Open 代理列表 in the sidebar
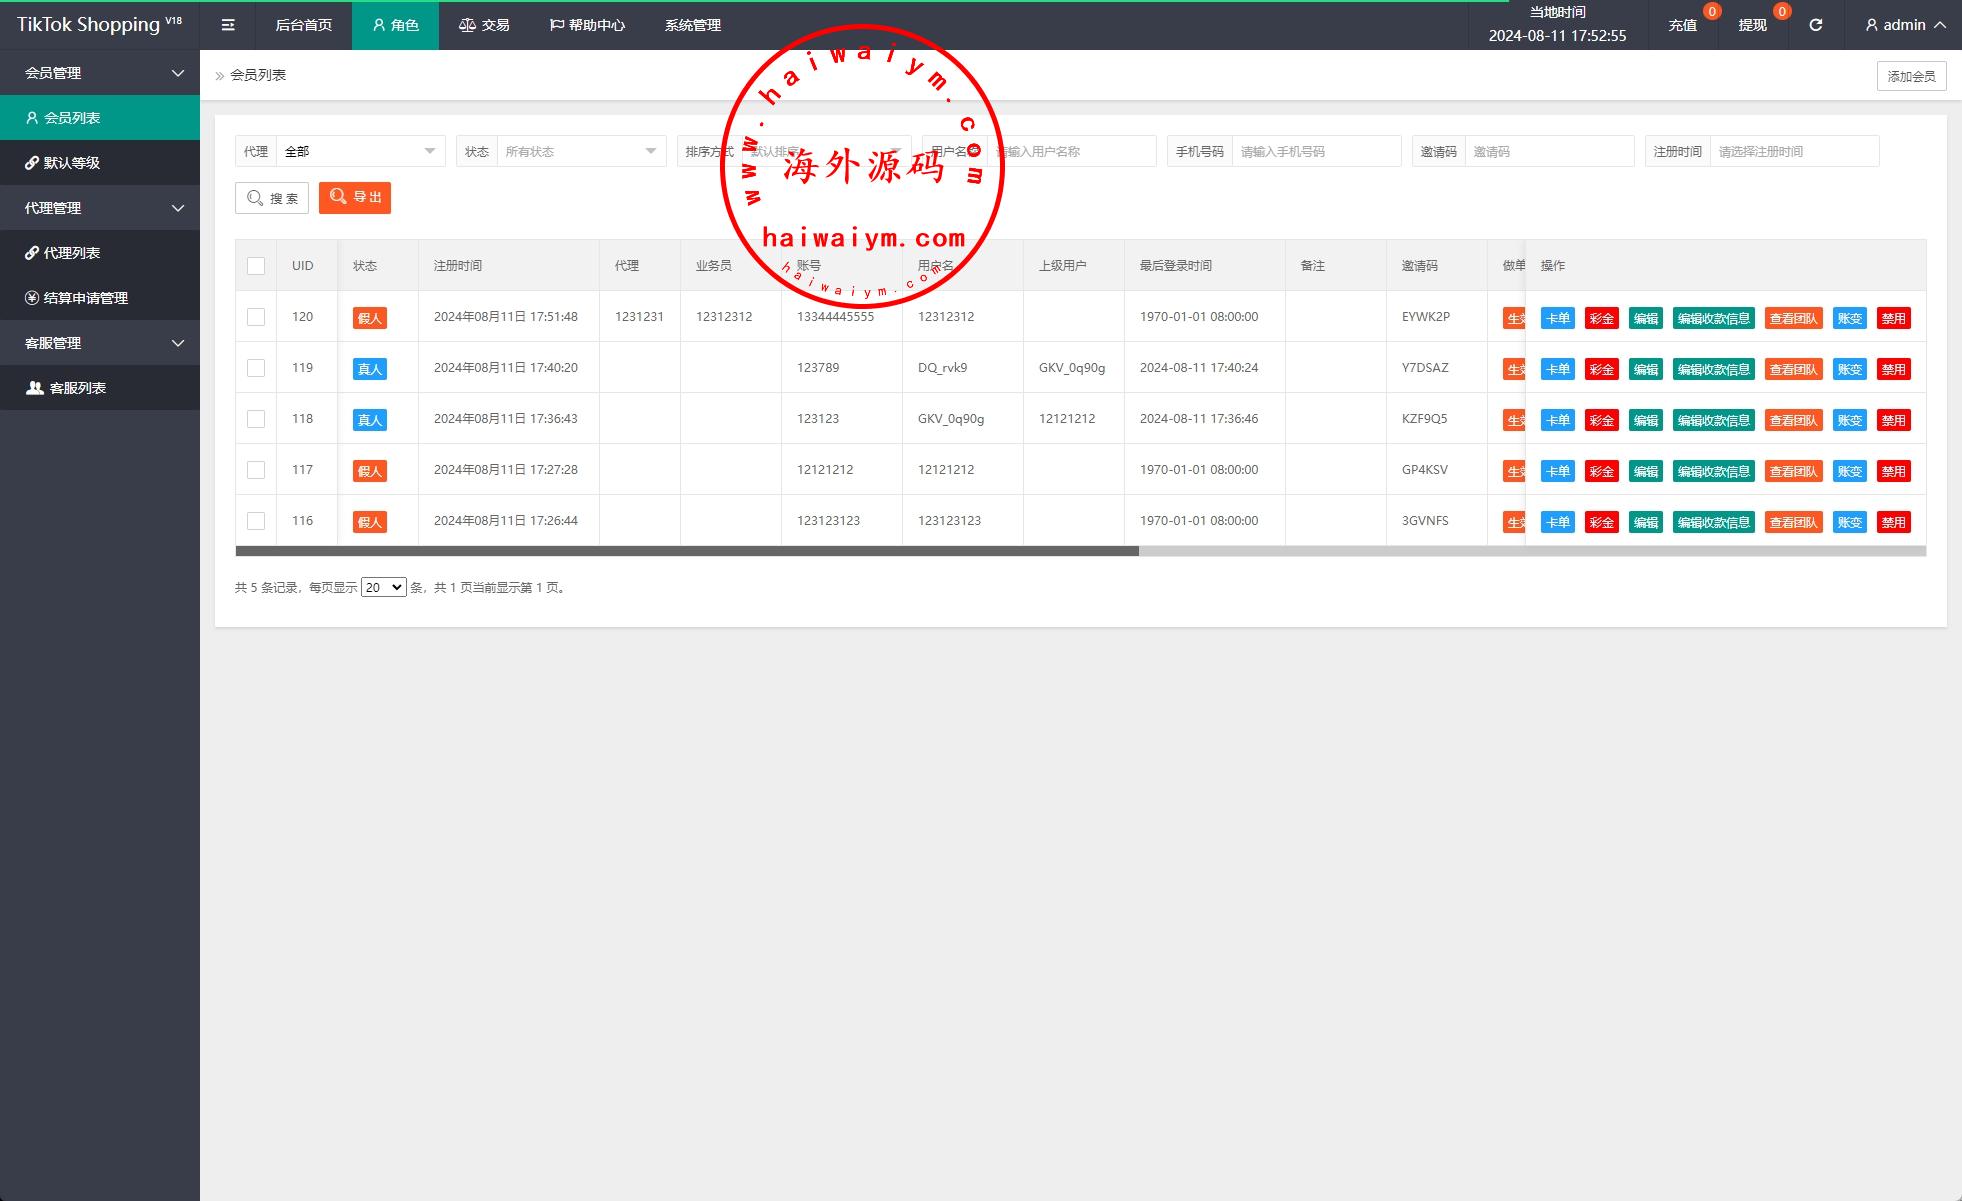Image resolution: width=1962 pixels, height=1201 pixels. (x=71, y=253)
